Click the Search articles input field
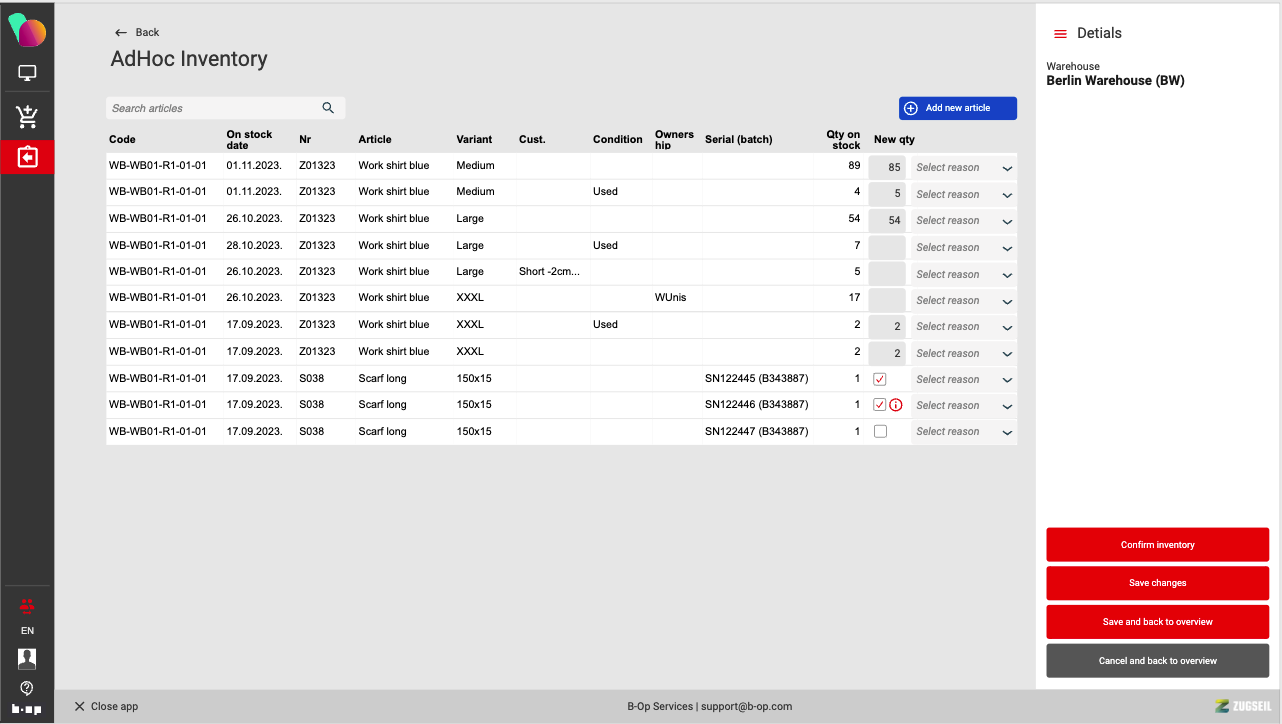 [x=212, y=108]
